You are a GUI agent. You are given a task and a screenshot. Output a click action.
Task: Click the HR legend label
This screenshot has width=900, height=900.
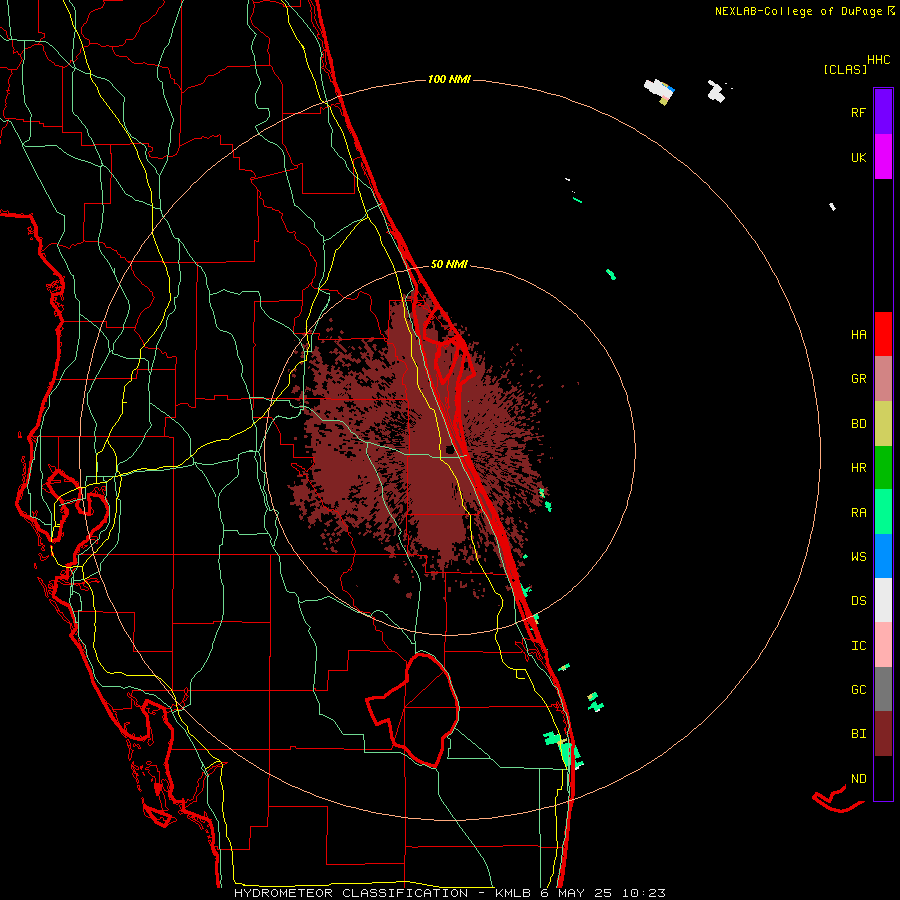pyautogui.click(x=858, y=468)
